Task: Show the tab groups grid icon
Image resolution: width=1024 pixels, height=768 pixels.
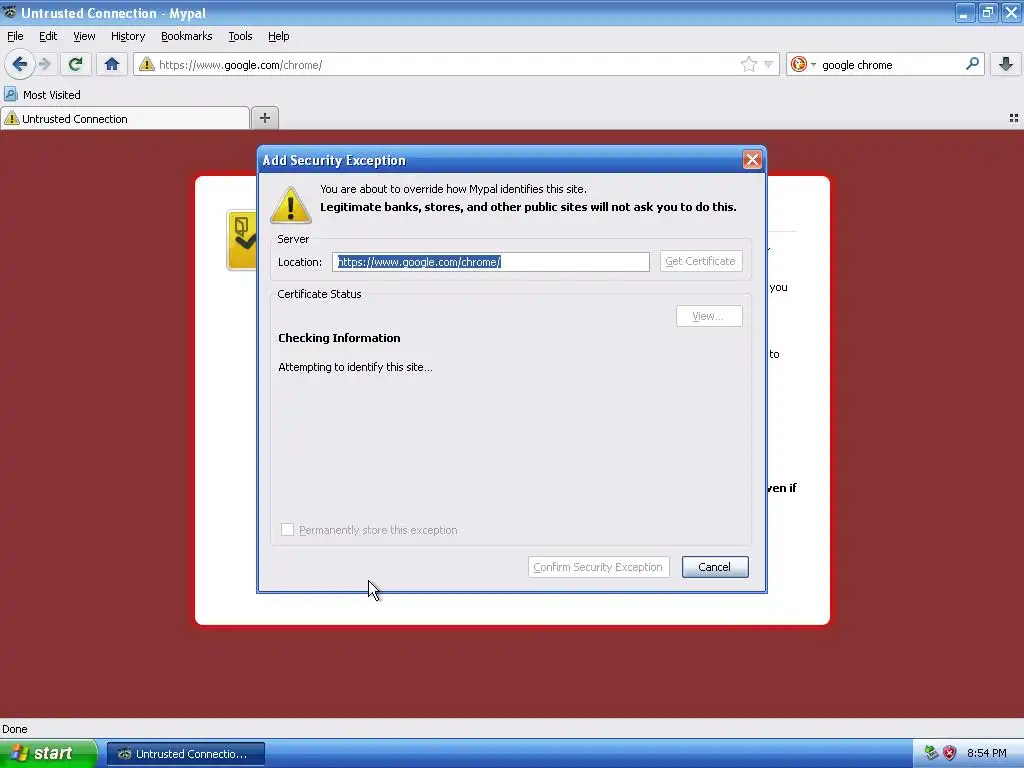Action: (1014, 118)
